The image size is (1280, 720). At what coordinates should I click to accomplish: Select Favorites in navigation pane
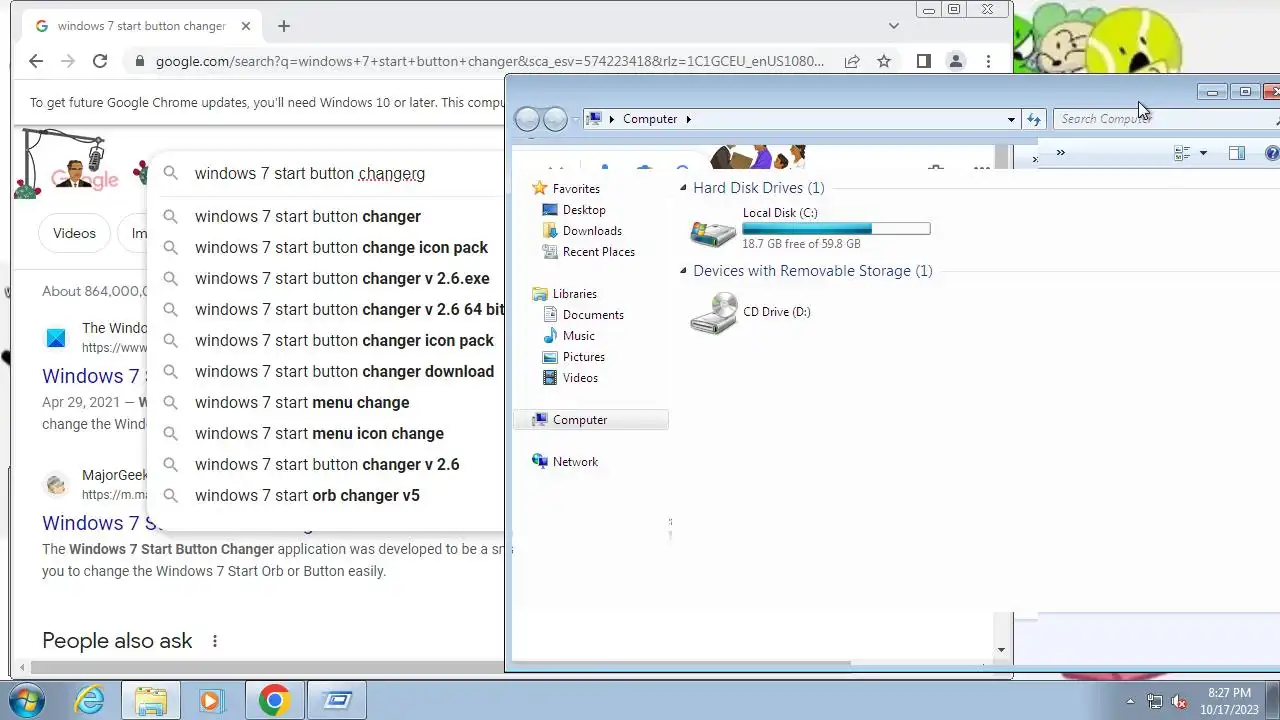coord(576,188)
